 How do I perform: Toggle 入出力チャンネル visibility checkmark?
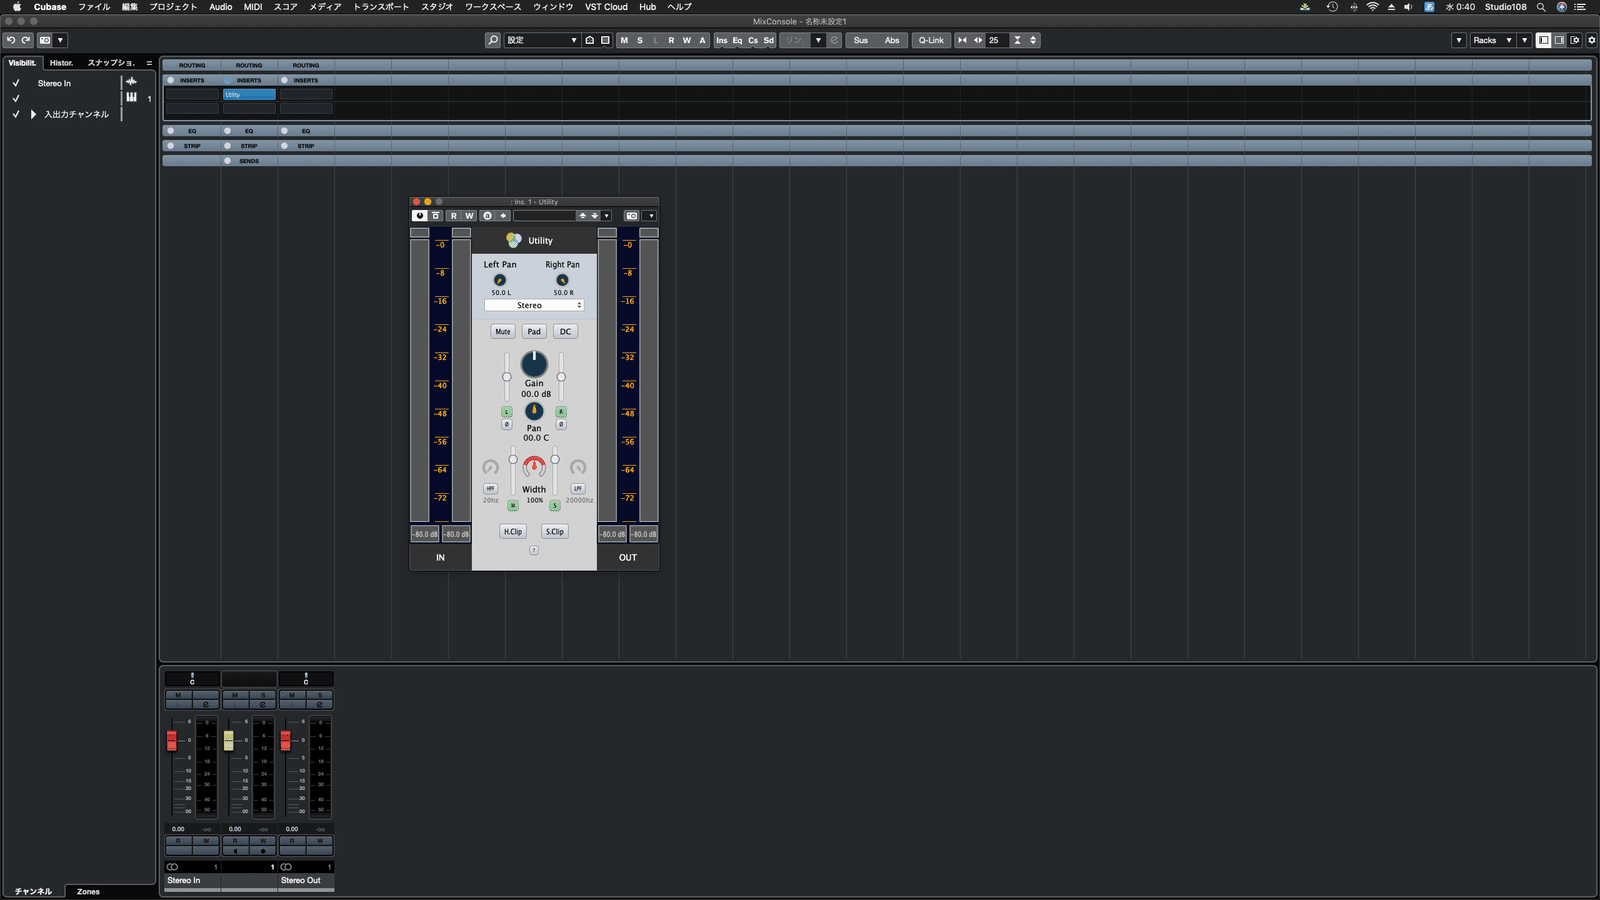16,114
